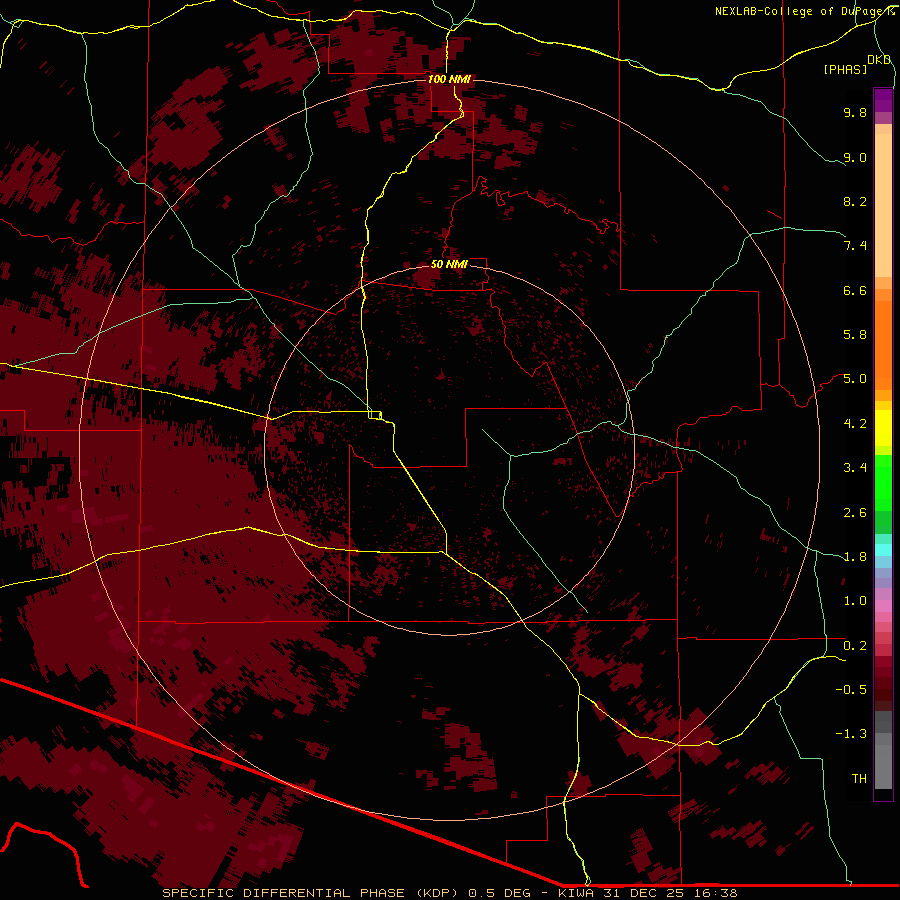The image size is (900, 900).
Task: Click the 8.2 value on color scale
Action: click(855, 201)
